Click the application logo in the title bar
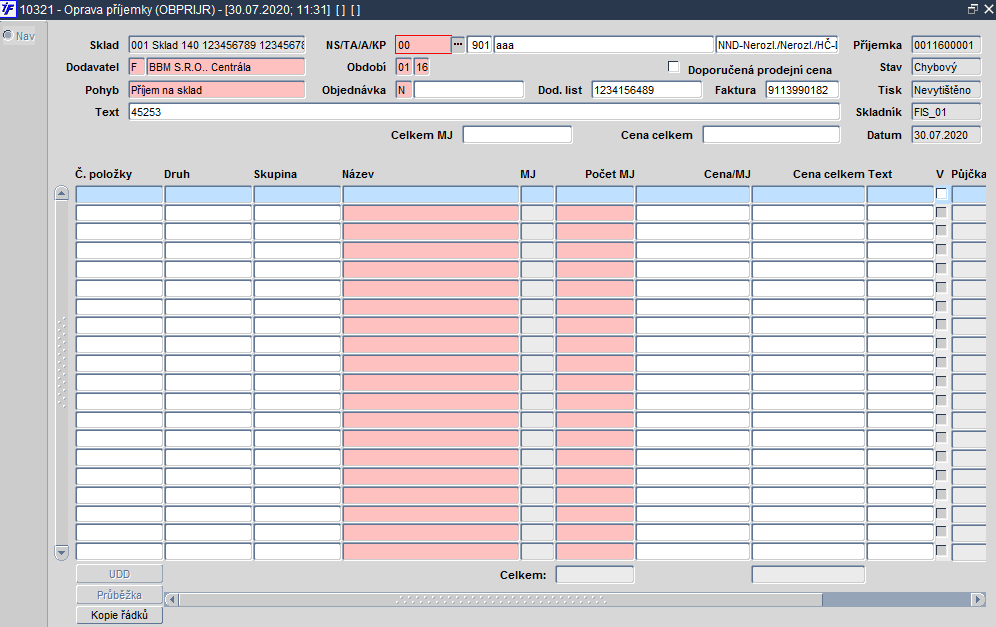The width and height of the screenshot is (996, 627). tap(8, 10)
